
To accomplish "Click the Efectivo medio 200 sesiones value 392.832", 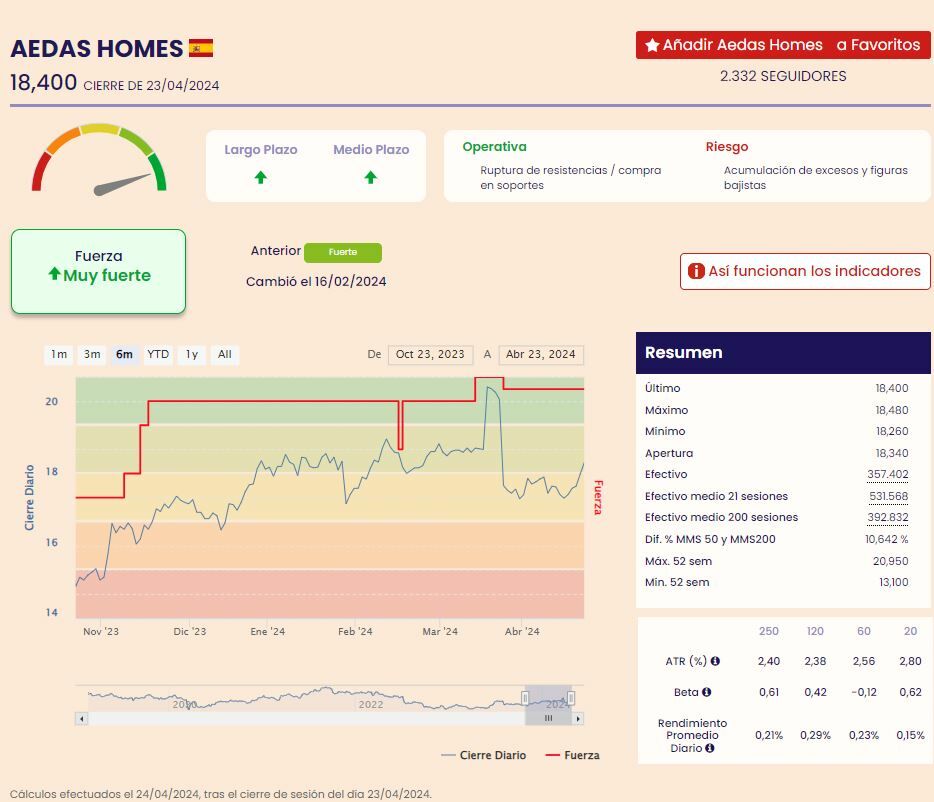I will 888,517.
